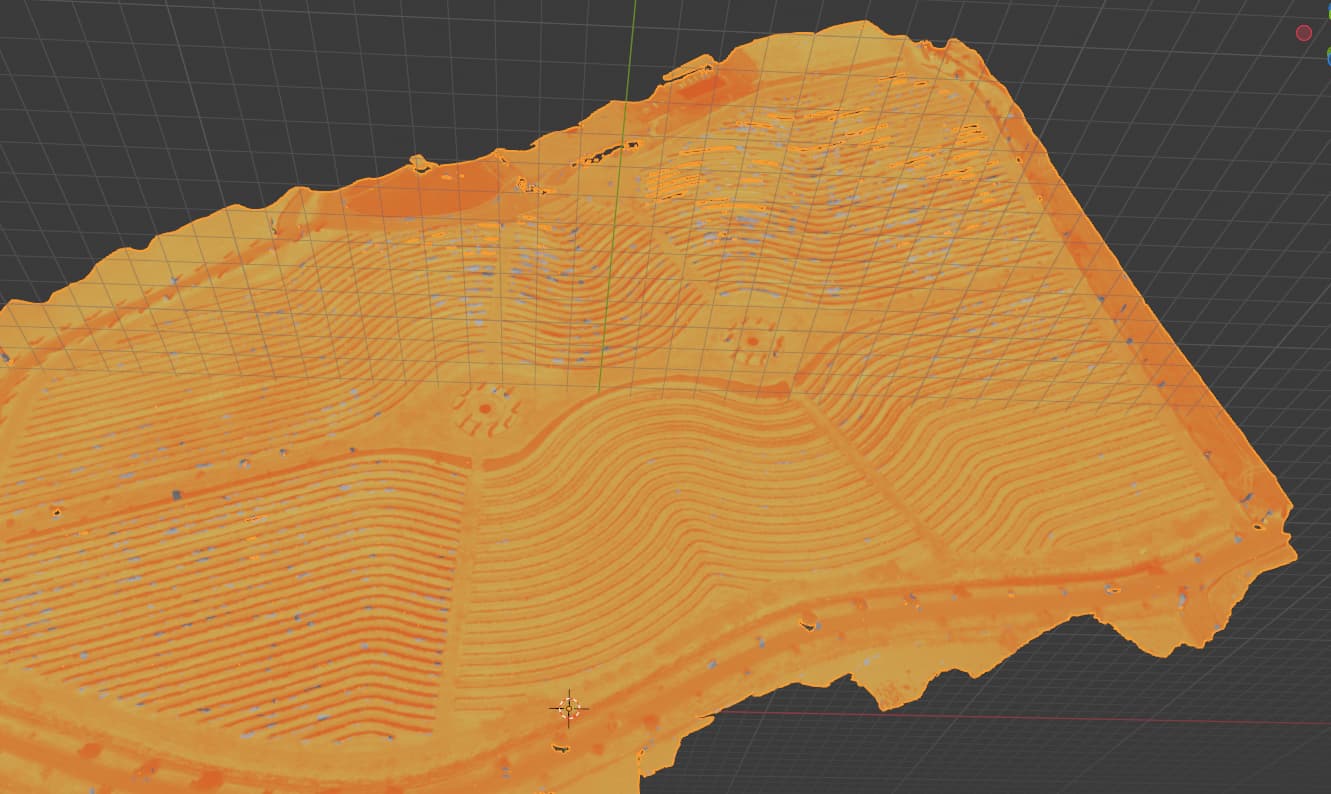Click the red -X axis navigation gizmo ball
The height and width of the screenshot is (794, 1331).
[1303, 33]
